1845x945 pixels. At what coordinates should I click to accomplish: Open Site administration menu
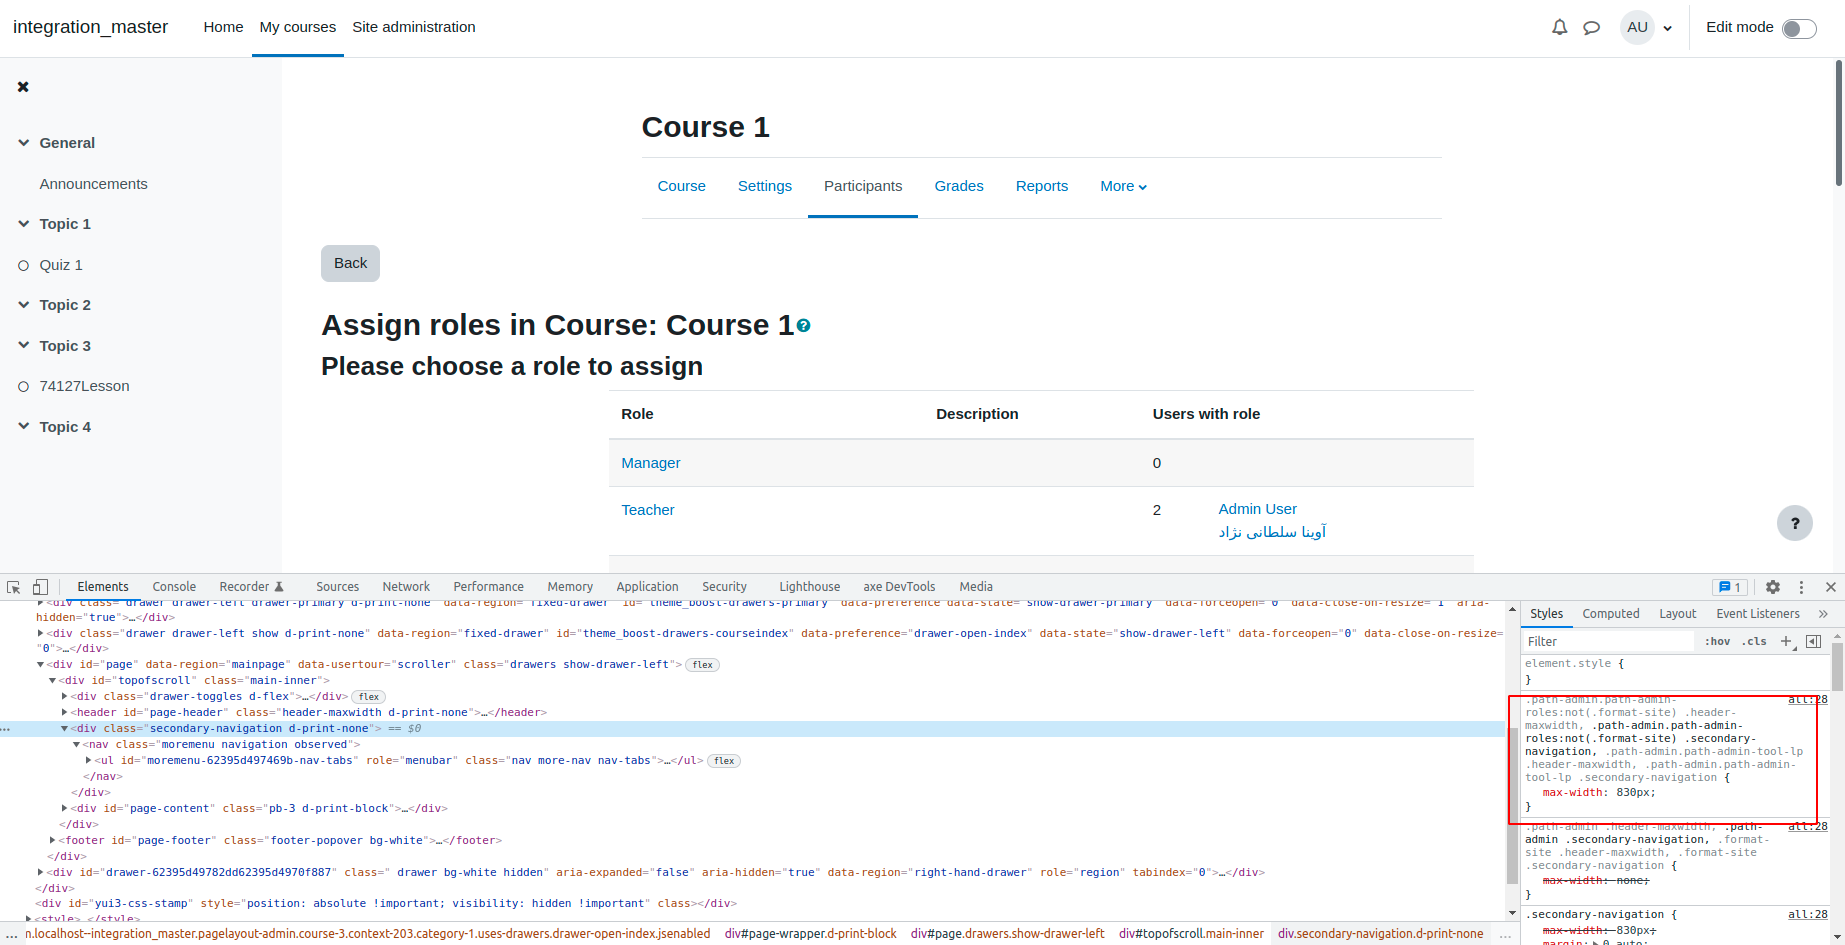tap(414, 27)
